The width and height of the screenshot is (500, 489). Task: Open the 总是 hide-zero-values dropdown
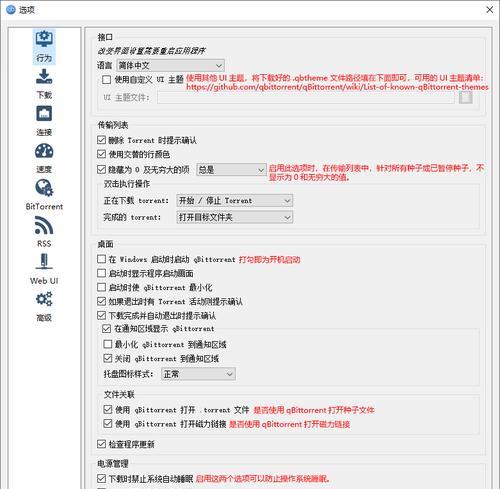[x=231, y=170]
